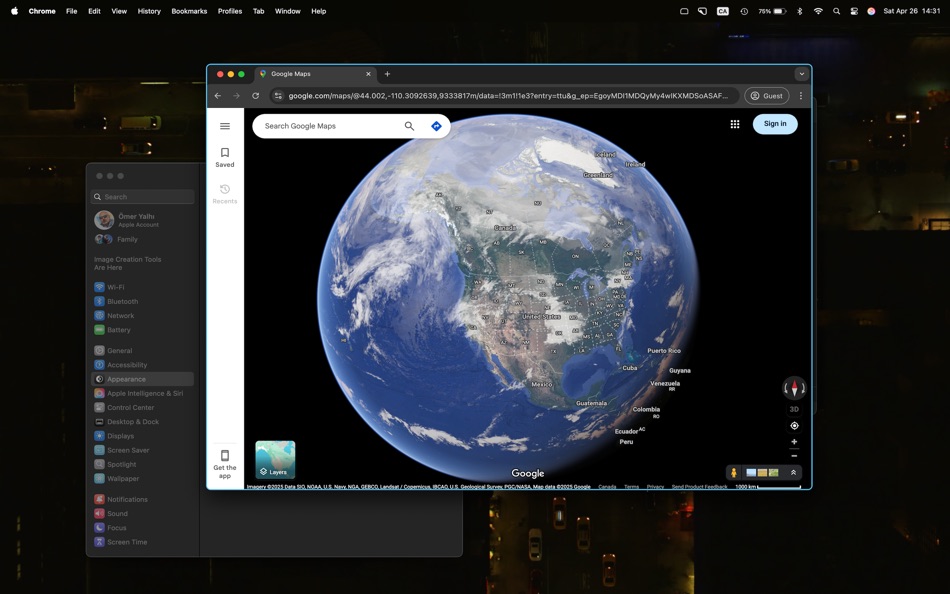950x594 pixels.
Task: Select the Street View pegman
Action: [734, 473]
